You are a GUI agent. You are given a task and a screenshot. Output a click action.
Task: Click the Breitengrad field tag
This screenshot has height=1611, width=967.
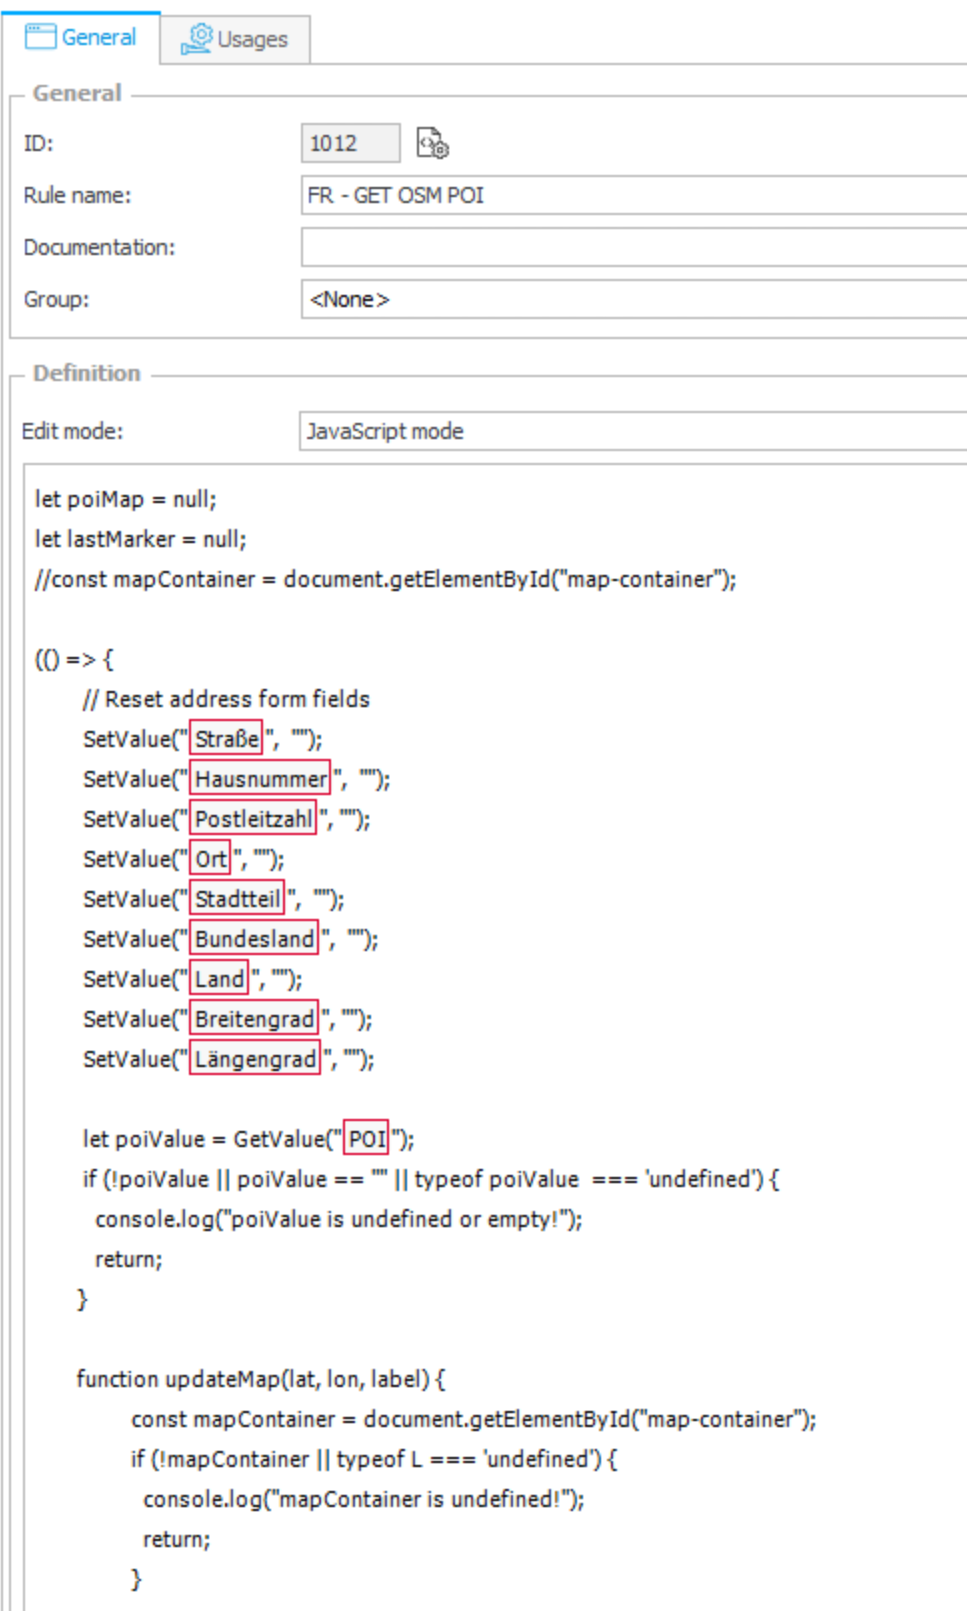pos(254,1019)
